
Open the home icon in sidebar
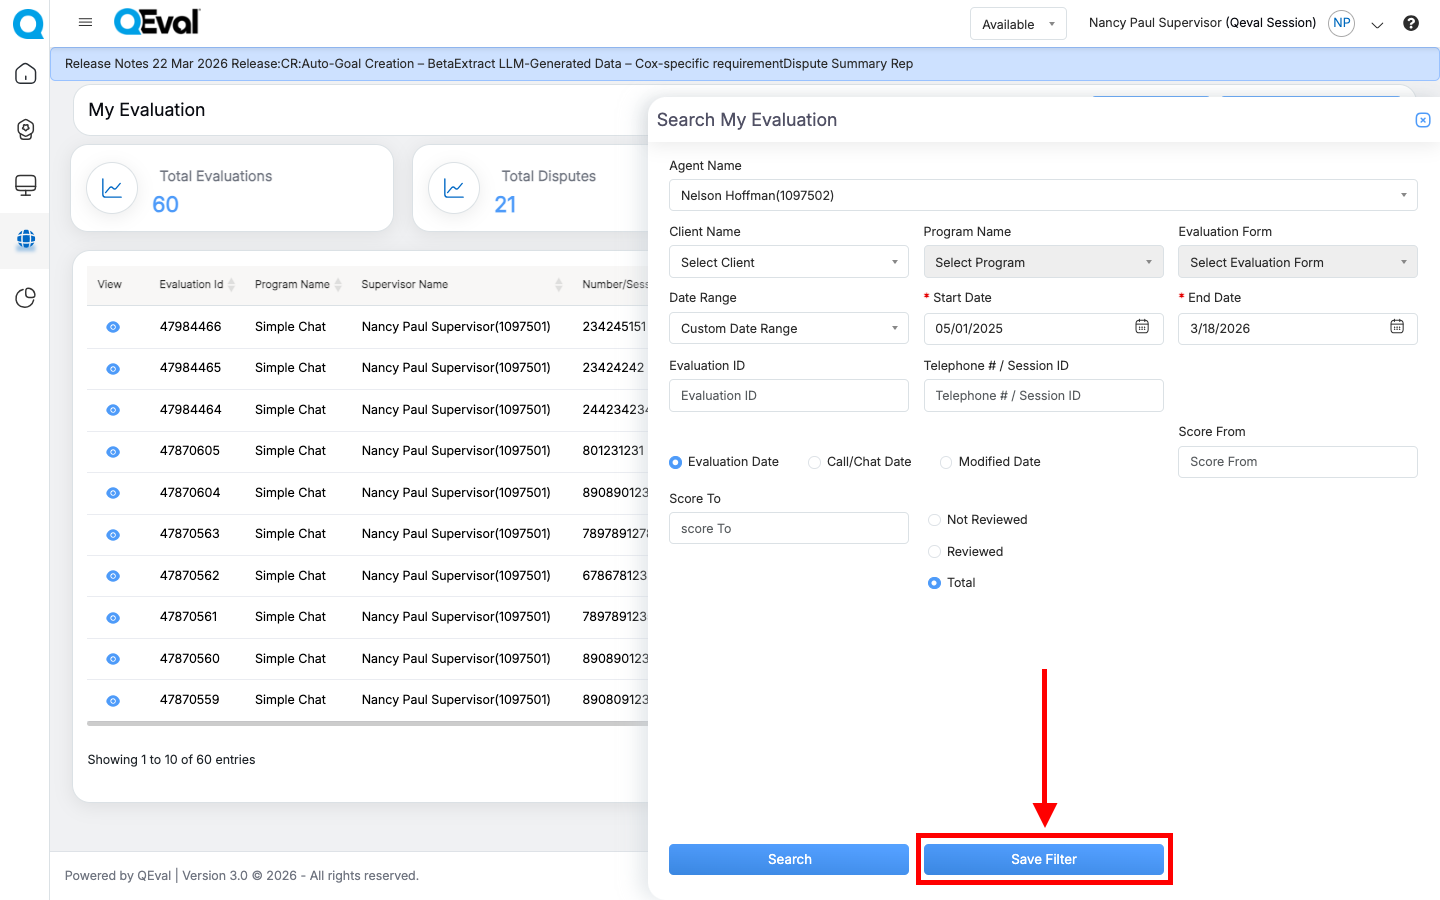click(x=26, y=74)
